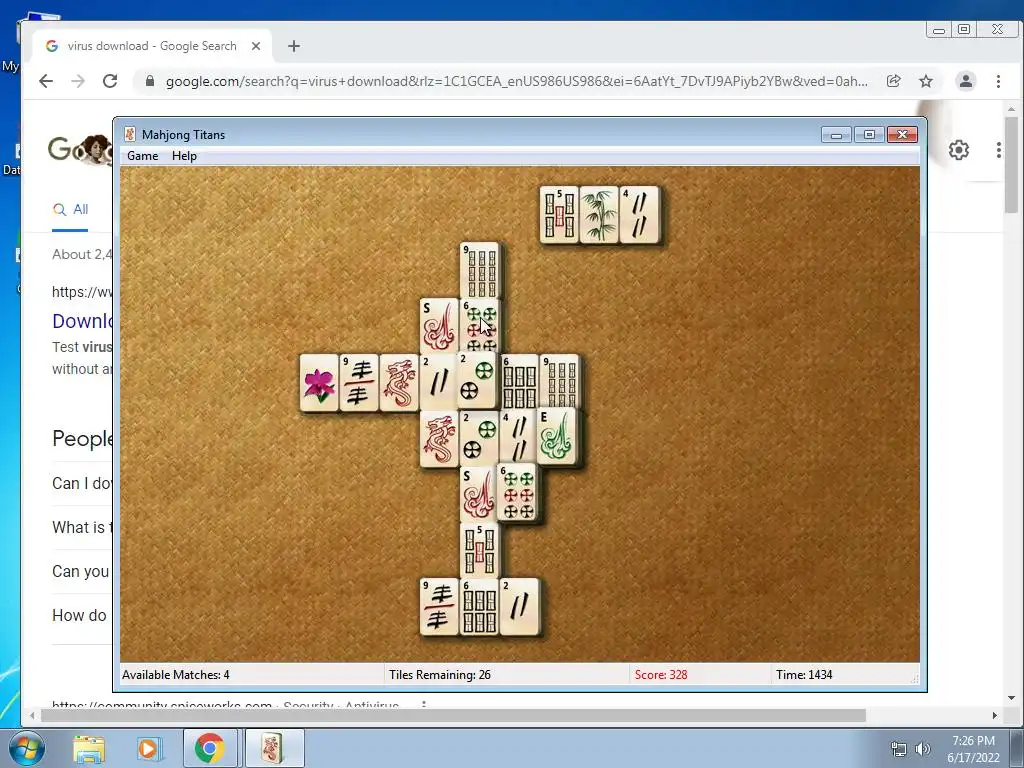Select the 2 circles tile left of the 6 bamboo
Screen dimensions: 1024x768
pyautogui.click(x=479, y=381)
